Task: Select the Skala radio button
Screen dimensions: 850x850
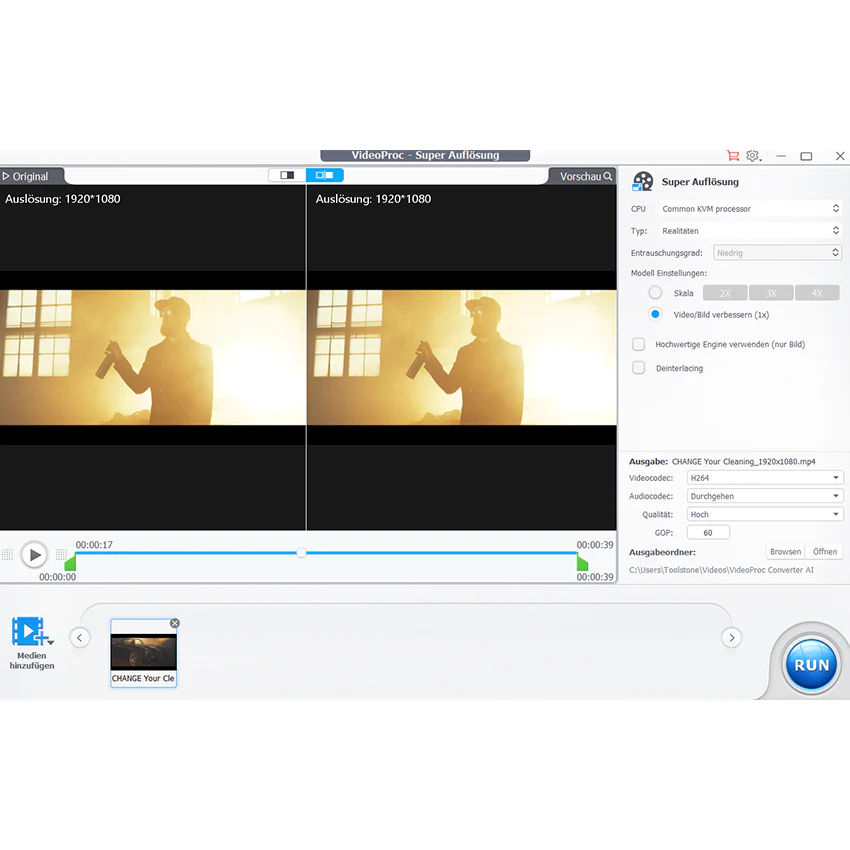Action: pos(655,293)
